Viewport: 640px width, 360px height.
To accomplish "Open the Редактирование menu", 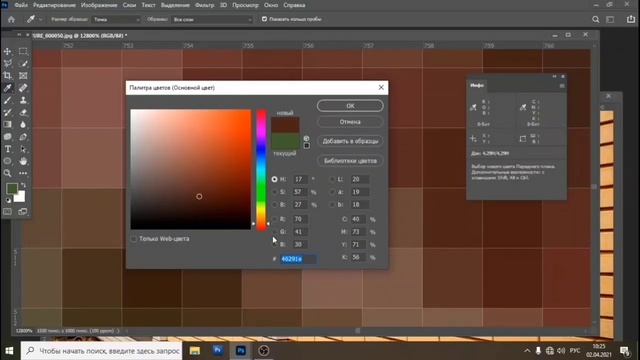I will pyautogui.click(x=54, y=5).
